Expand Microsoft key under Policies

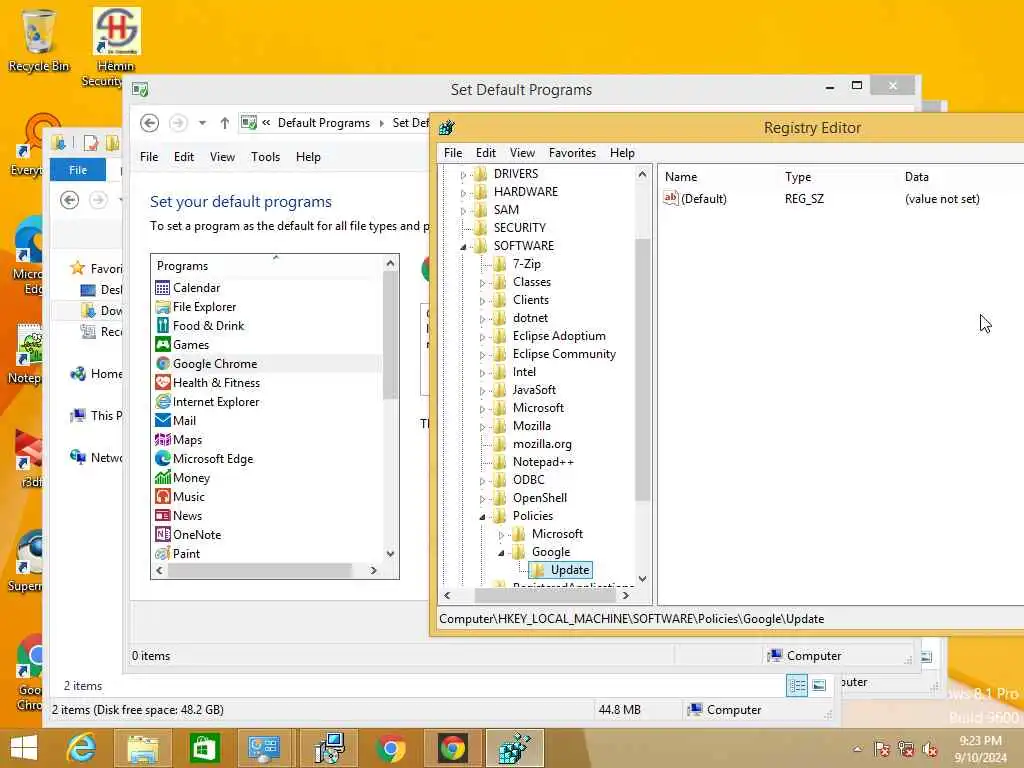(501, 535)
